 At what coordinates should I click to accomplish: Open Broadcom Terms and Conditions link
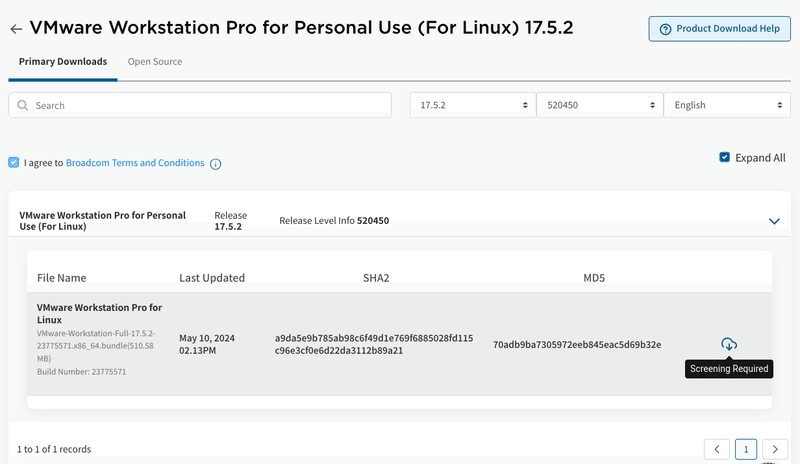[x=135, y=163]
